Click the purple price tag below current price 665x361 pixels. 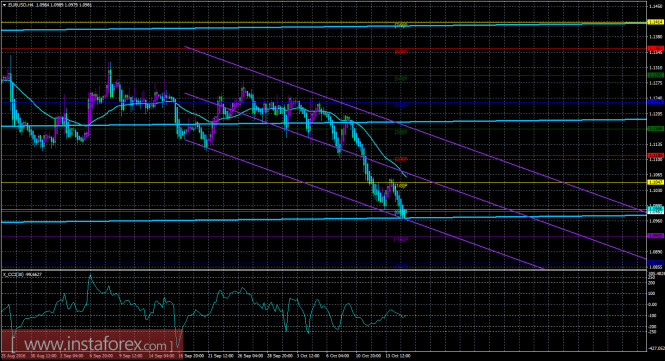[x=655, y=236]
